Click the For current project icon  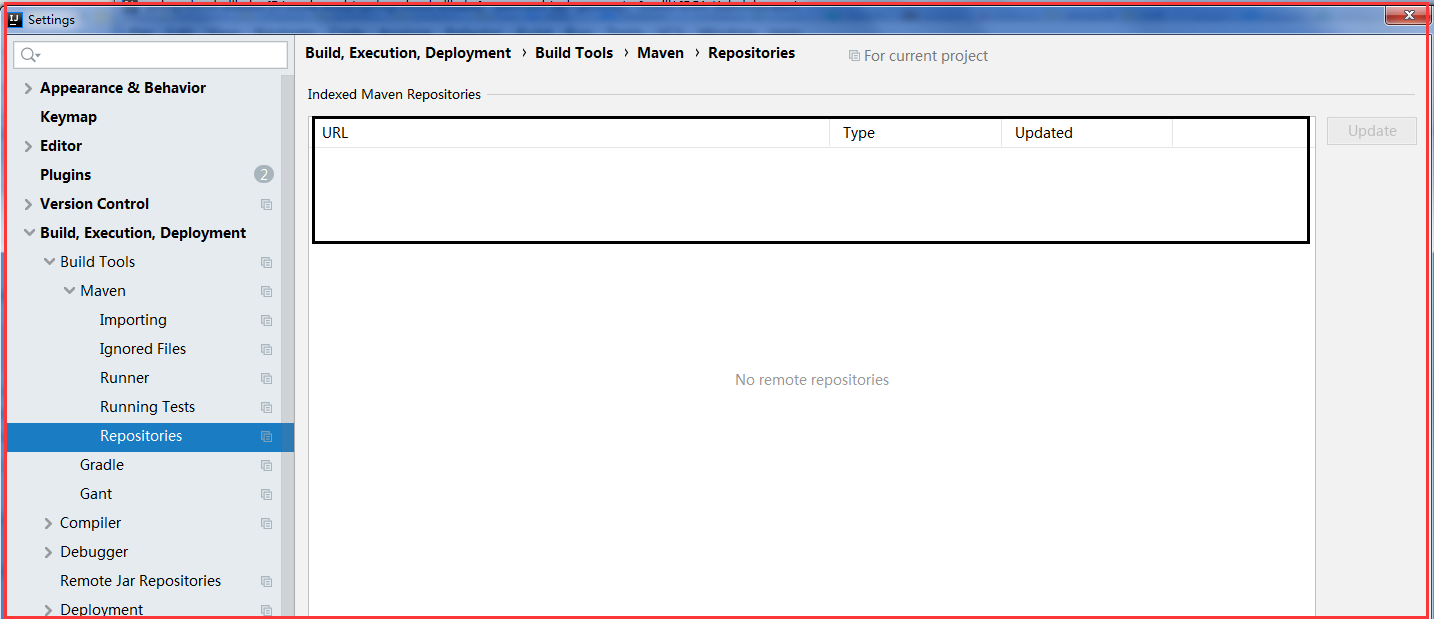854,56
